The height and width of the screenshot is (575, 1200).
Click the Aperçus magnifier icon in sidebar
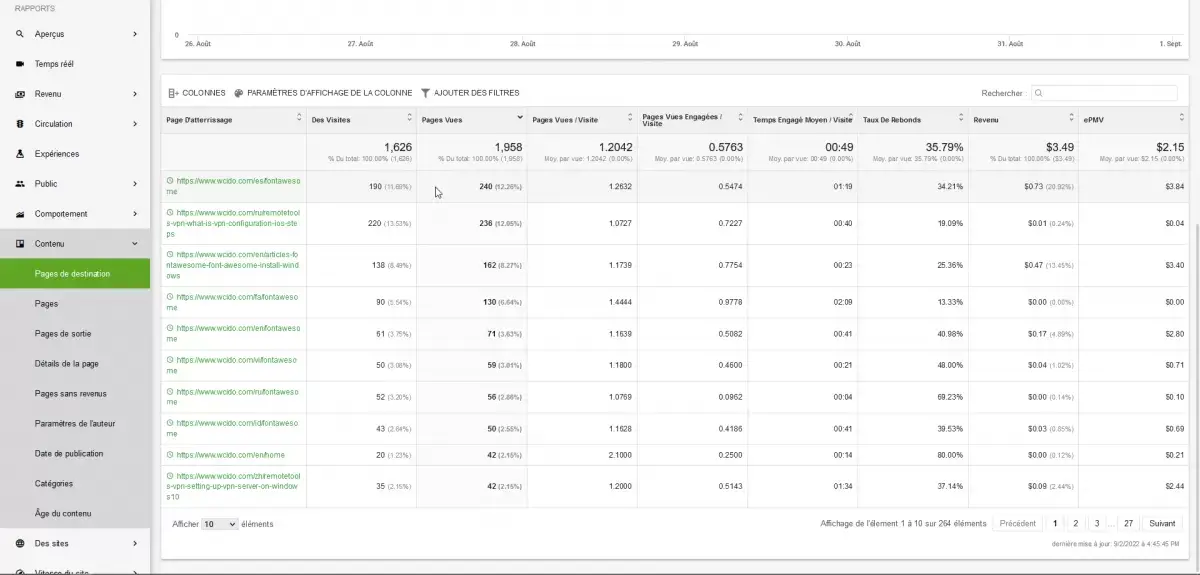tap(20, 34)
